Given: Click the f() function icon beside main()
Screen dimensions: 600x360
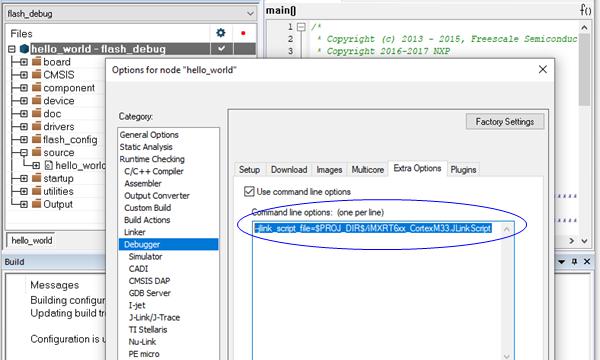Looking at the screenshot, I should (x=585, y=10).
